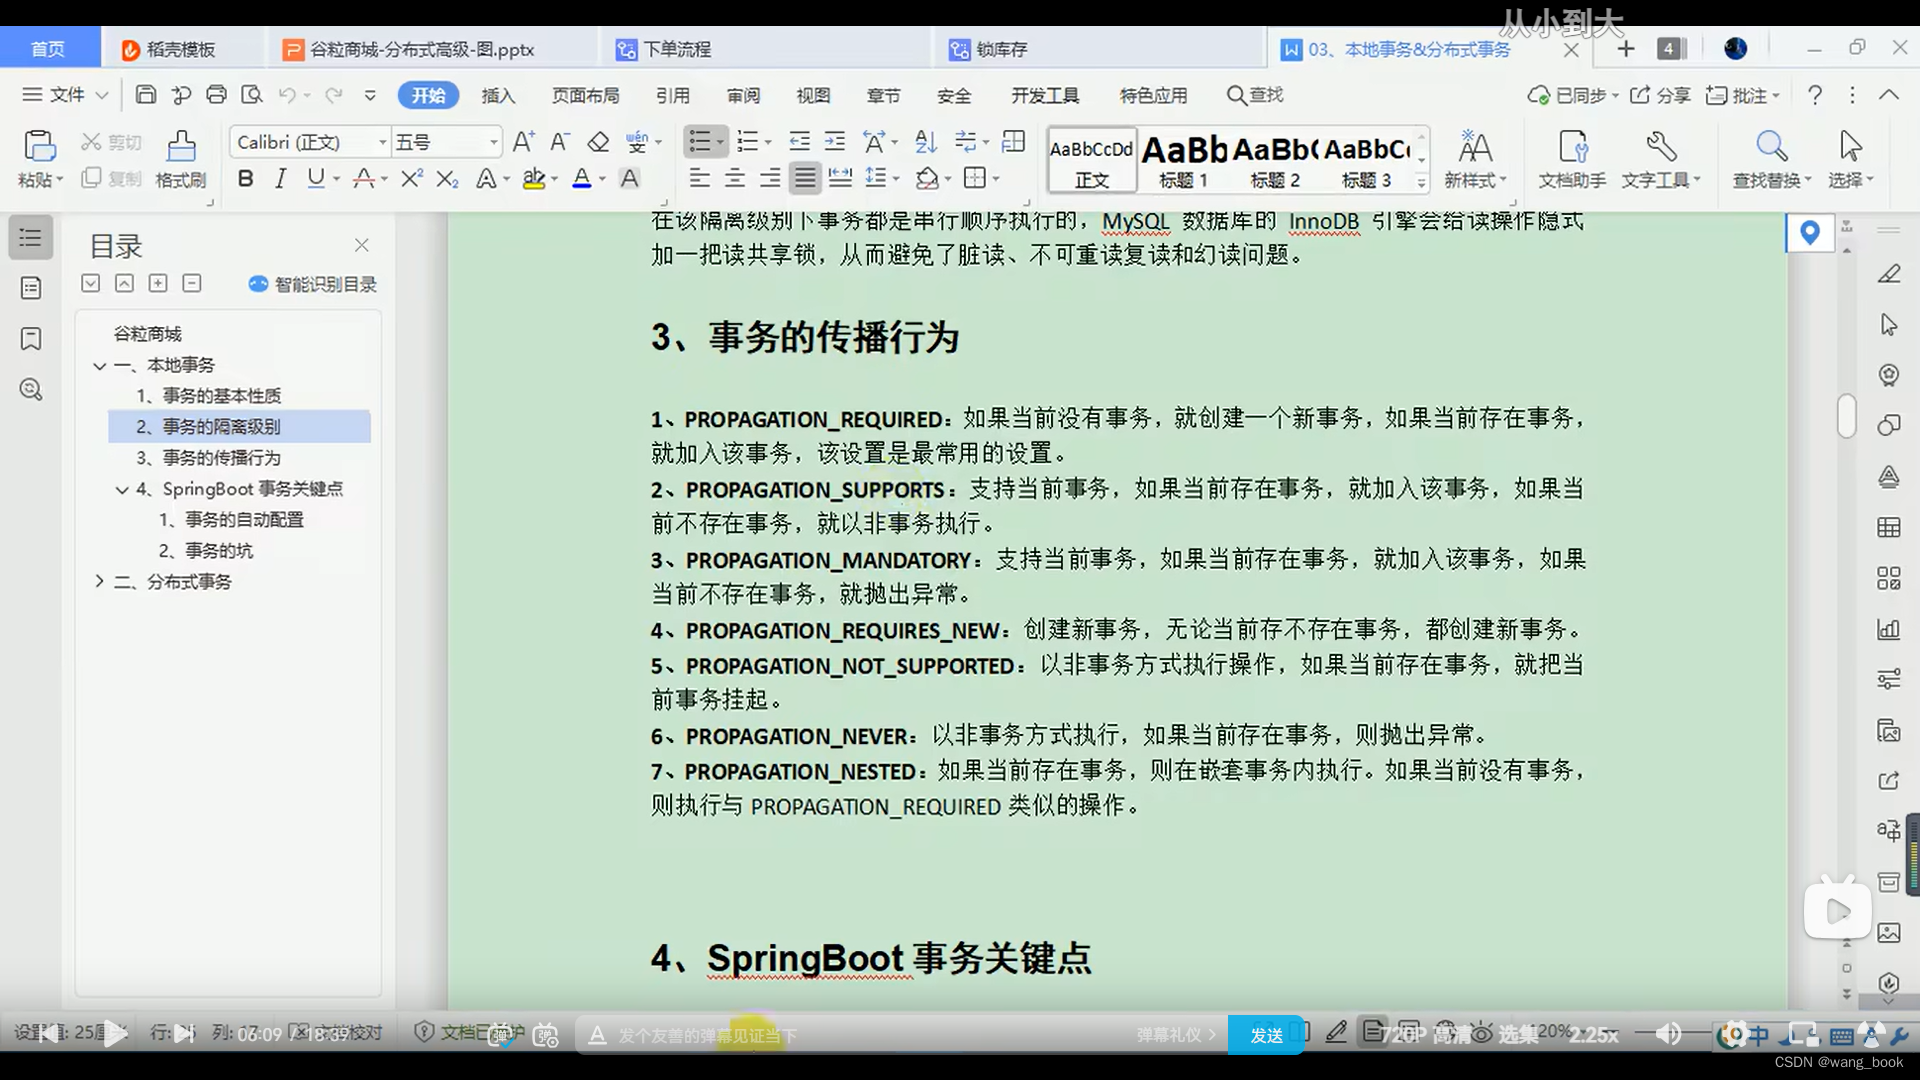Click the numbered list icon
Viewport: 1920px width, 1080px height.
coord(747,142)
